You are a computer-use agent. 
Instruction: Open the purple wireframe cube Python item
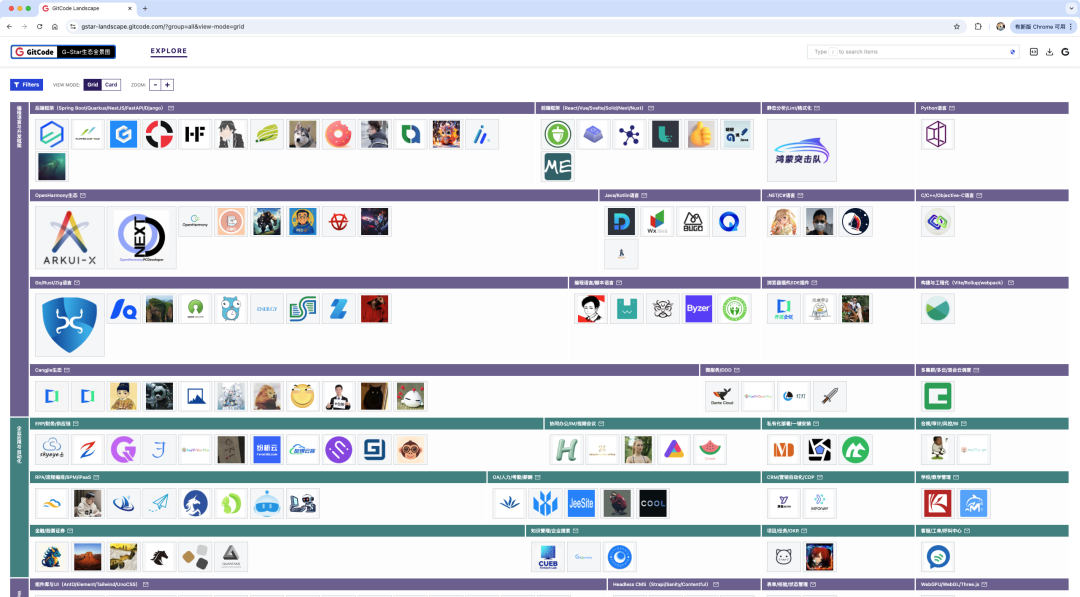tap(938, 134)
